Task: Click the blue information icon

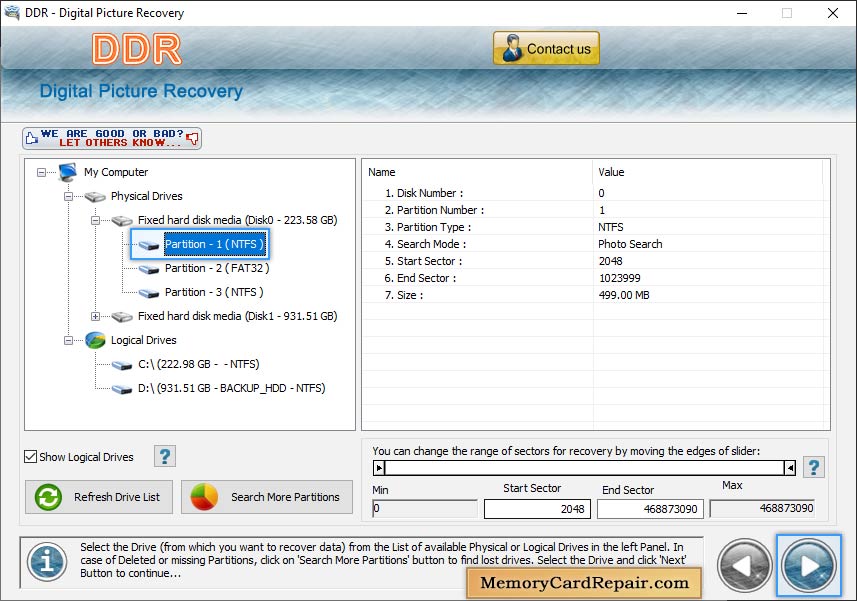Action: point(47,562)
